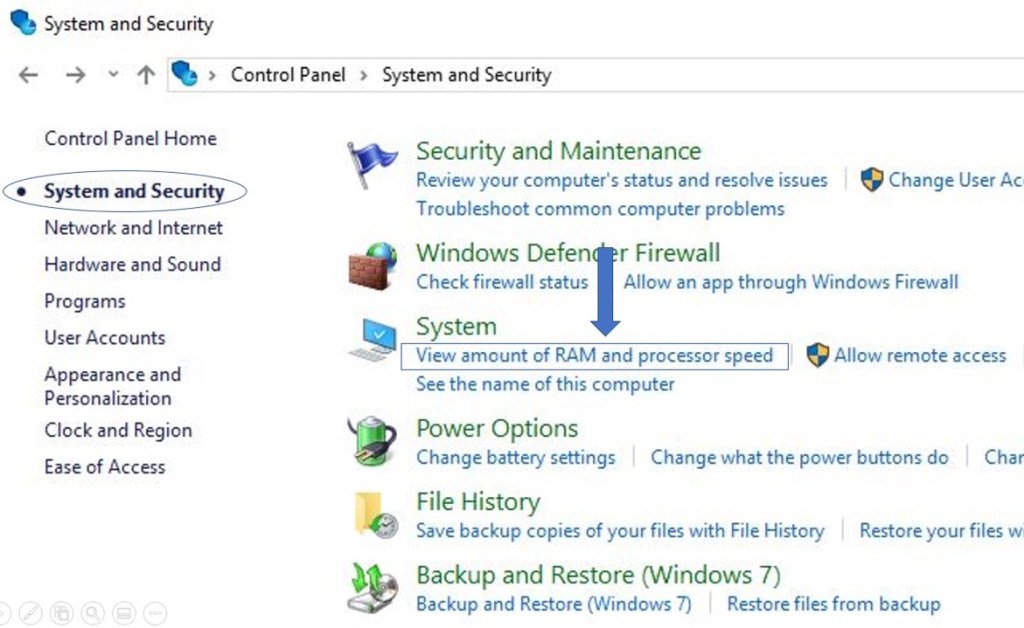The image size is (1024, 628).
Task: Open Network and Internet category
Action: pos(133,228)
